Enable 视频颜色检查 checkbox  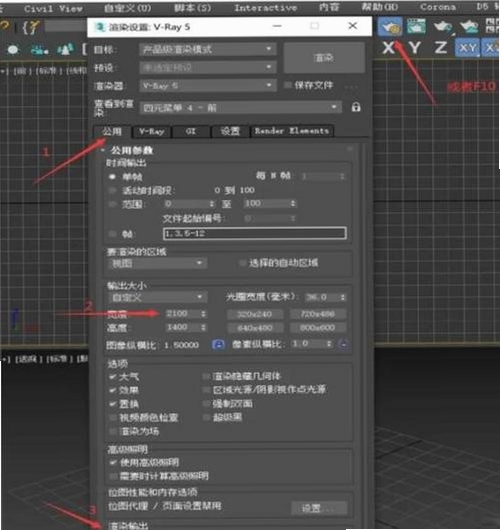click(113, 417)
